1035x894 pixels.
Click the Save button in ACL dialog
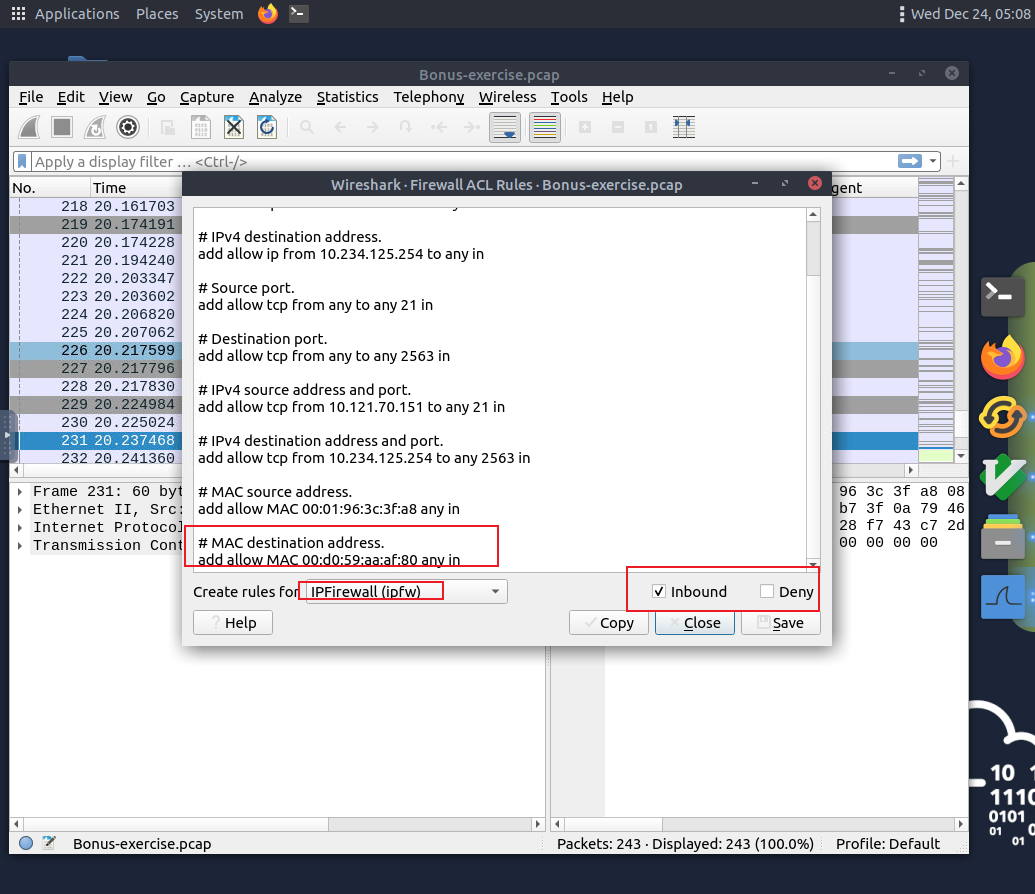[780, 623]
